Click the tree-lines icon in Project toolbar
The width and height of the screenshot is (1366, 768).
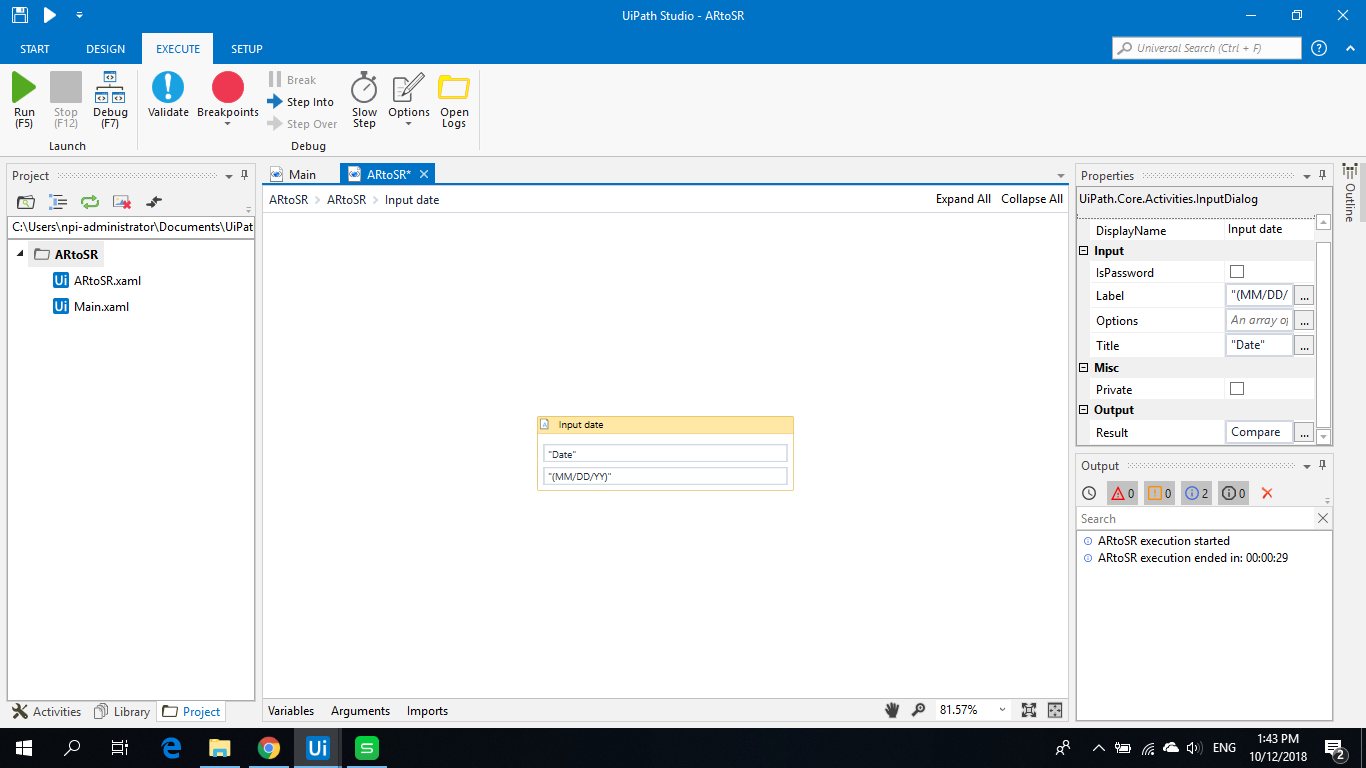pos(58,202)
